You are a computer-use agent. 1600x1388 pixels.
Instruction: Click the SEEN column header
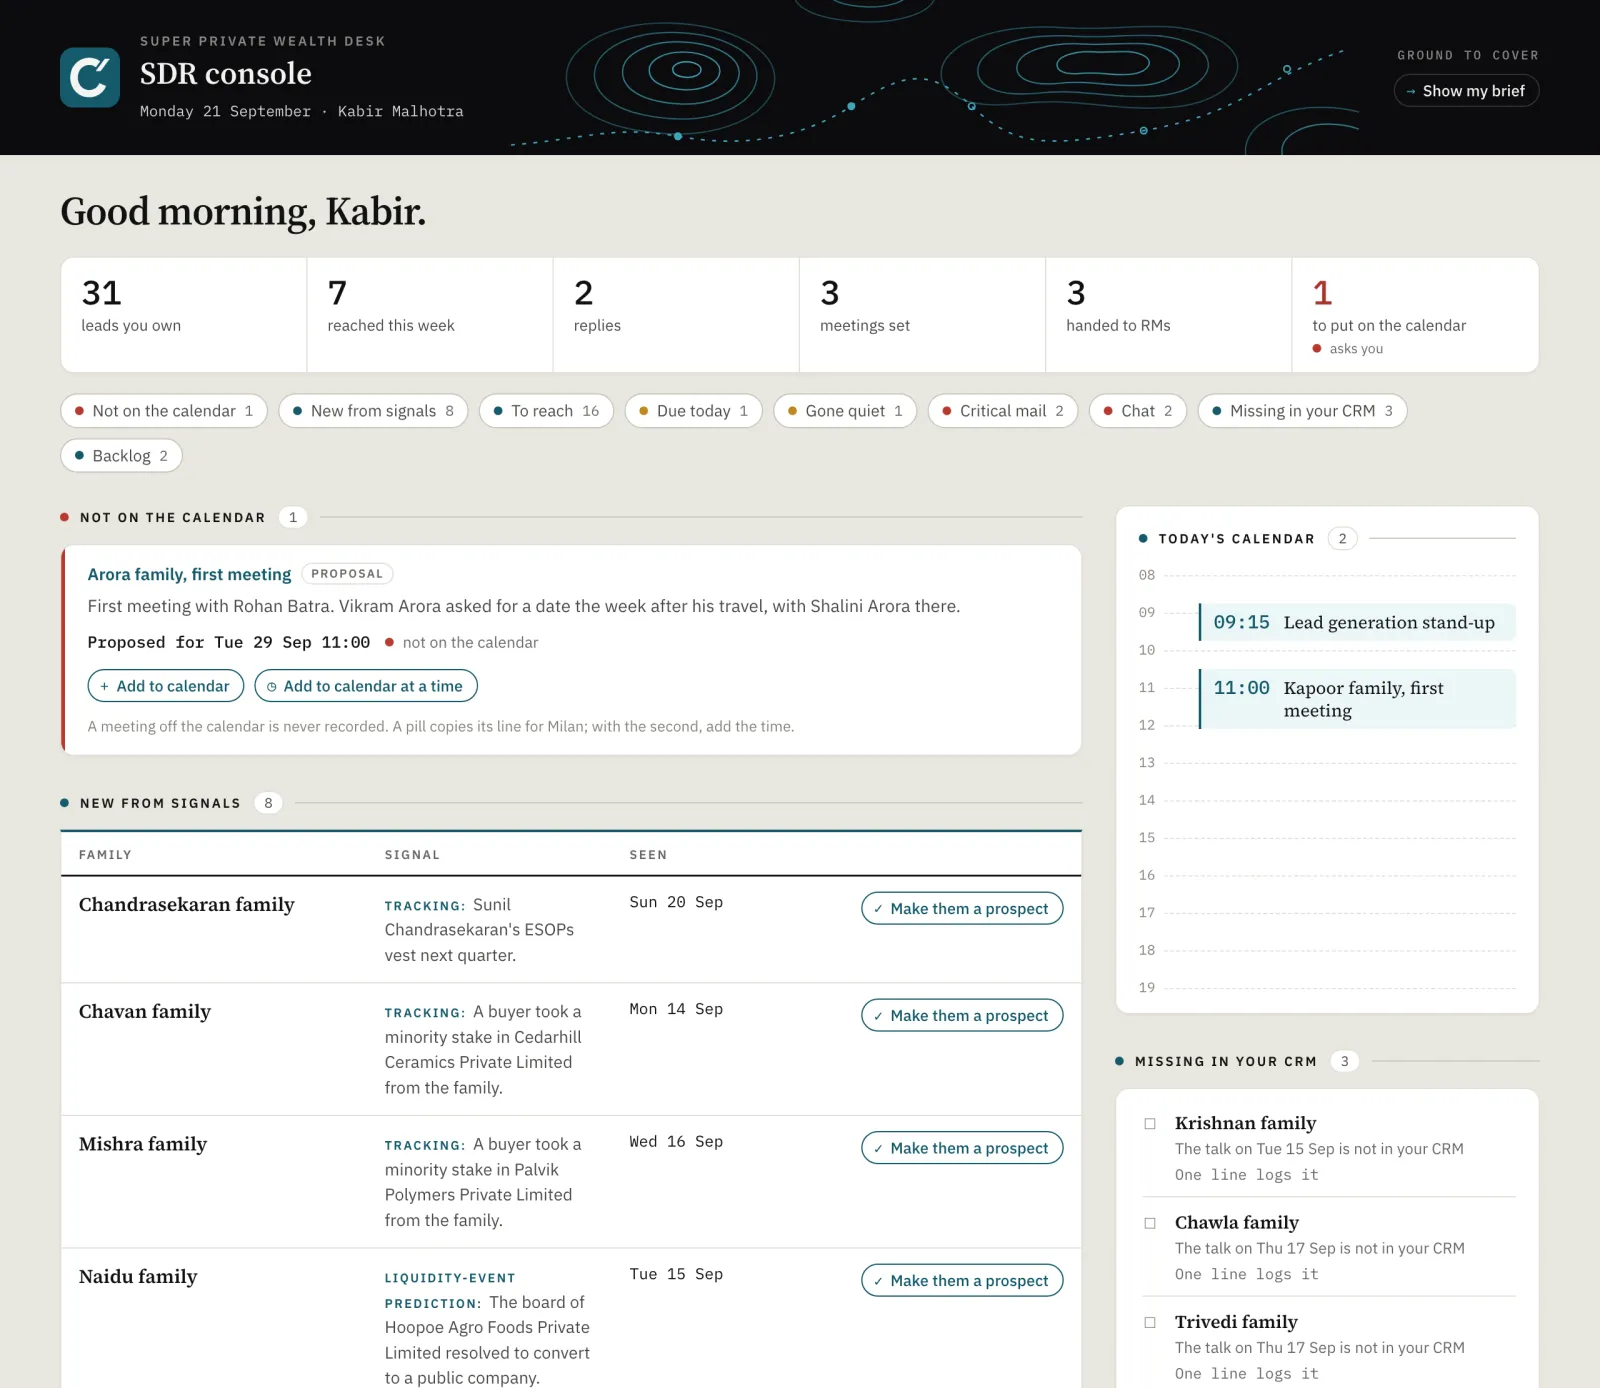pyautogui.click(x=648, y=855)
